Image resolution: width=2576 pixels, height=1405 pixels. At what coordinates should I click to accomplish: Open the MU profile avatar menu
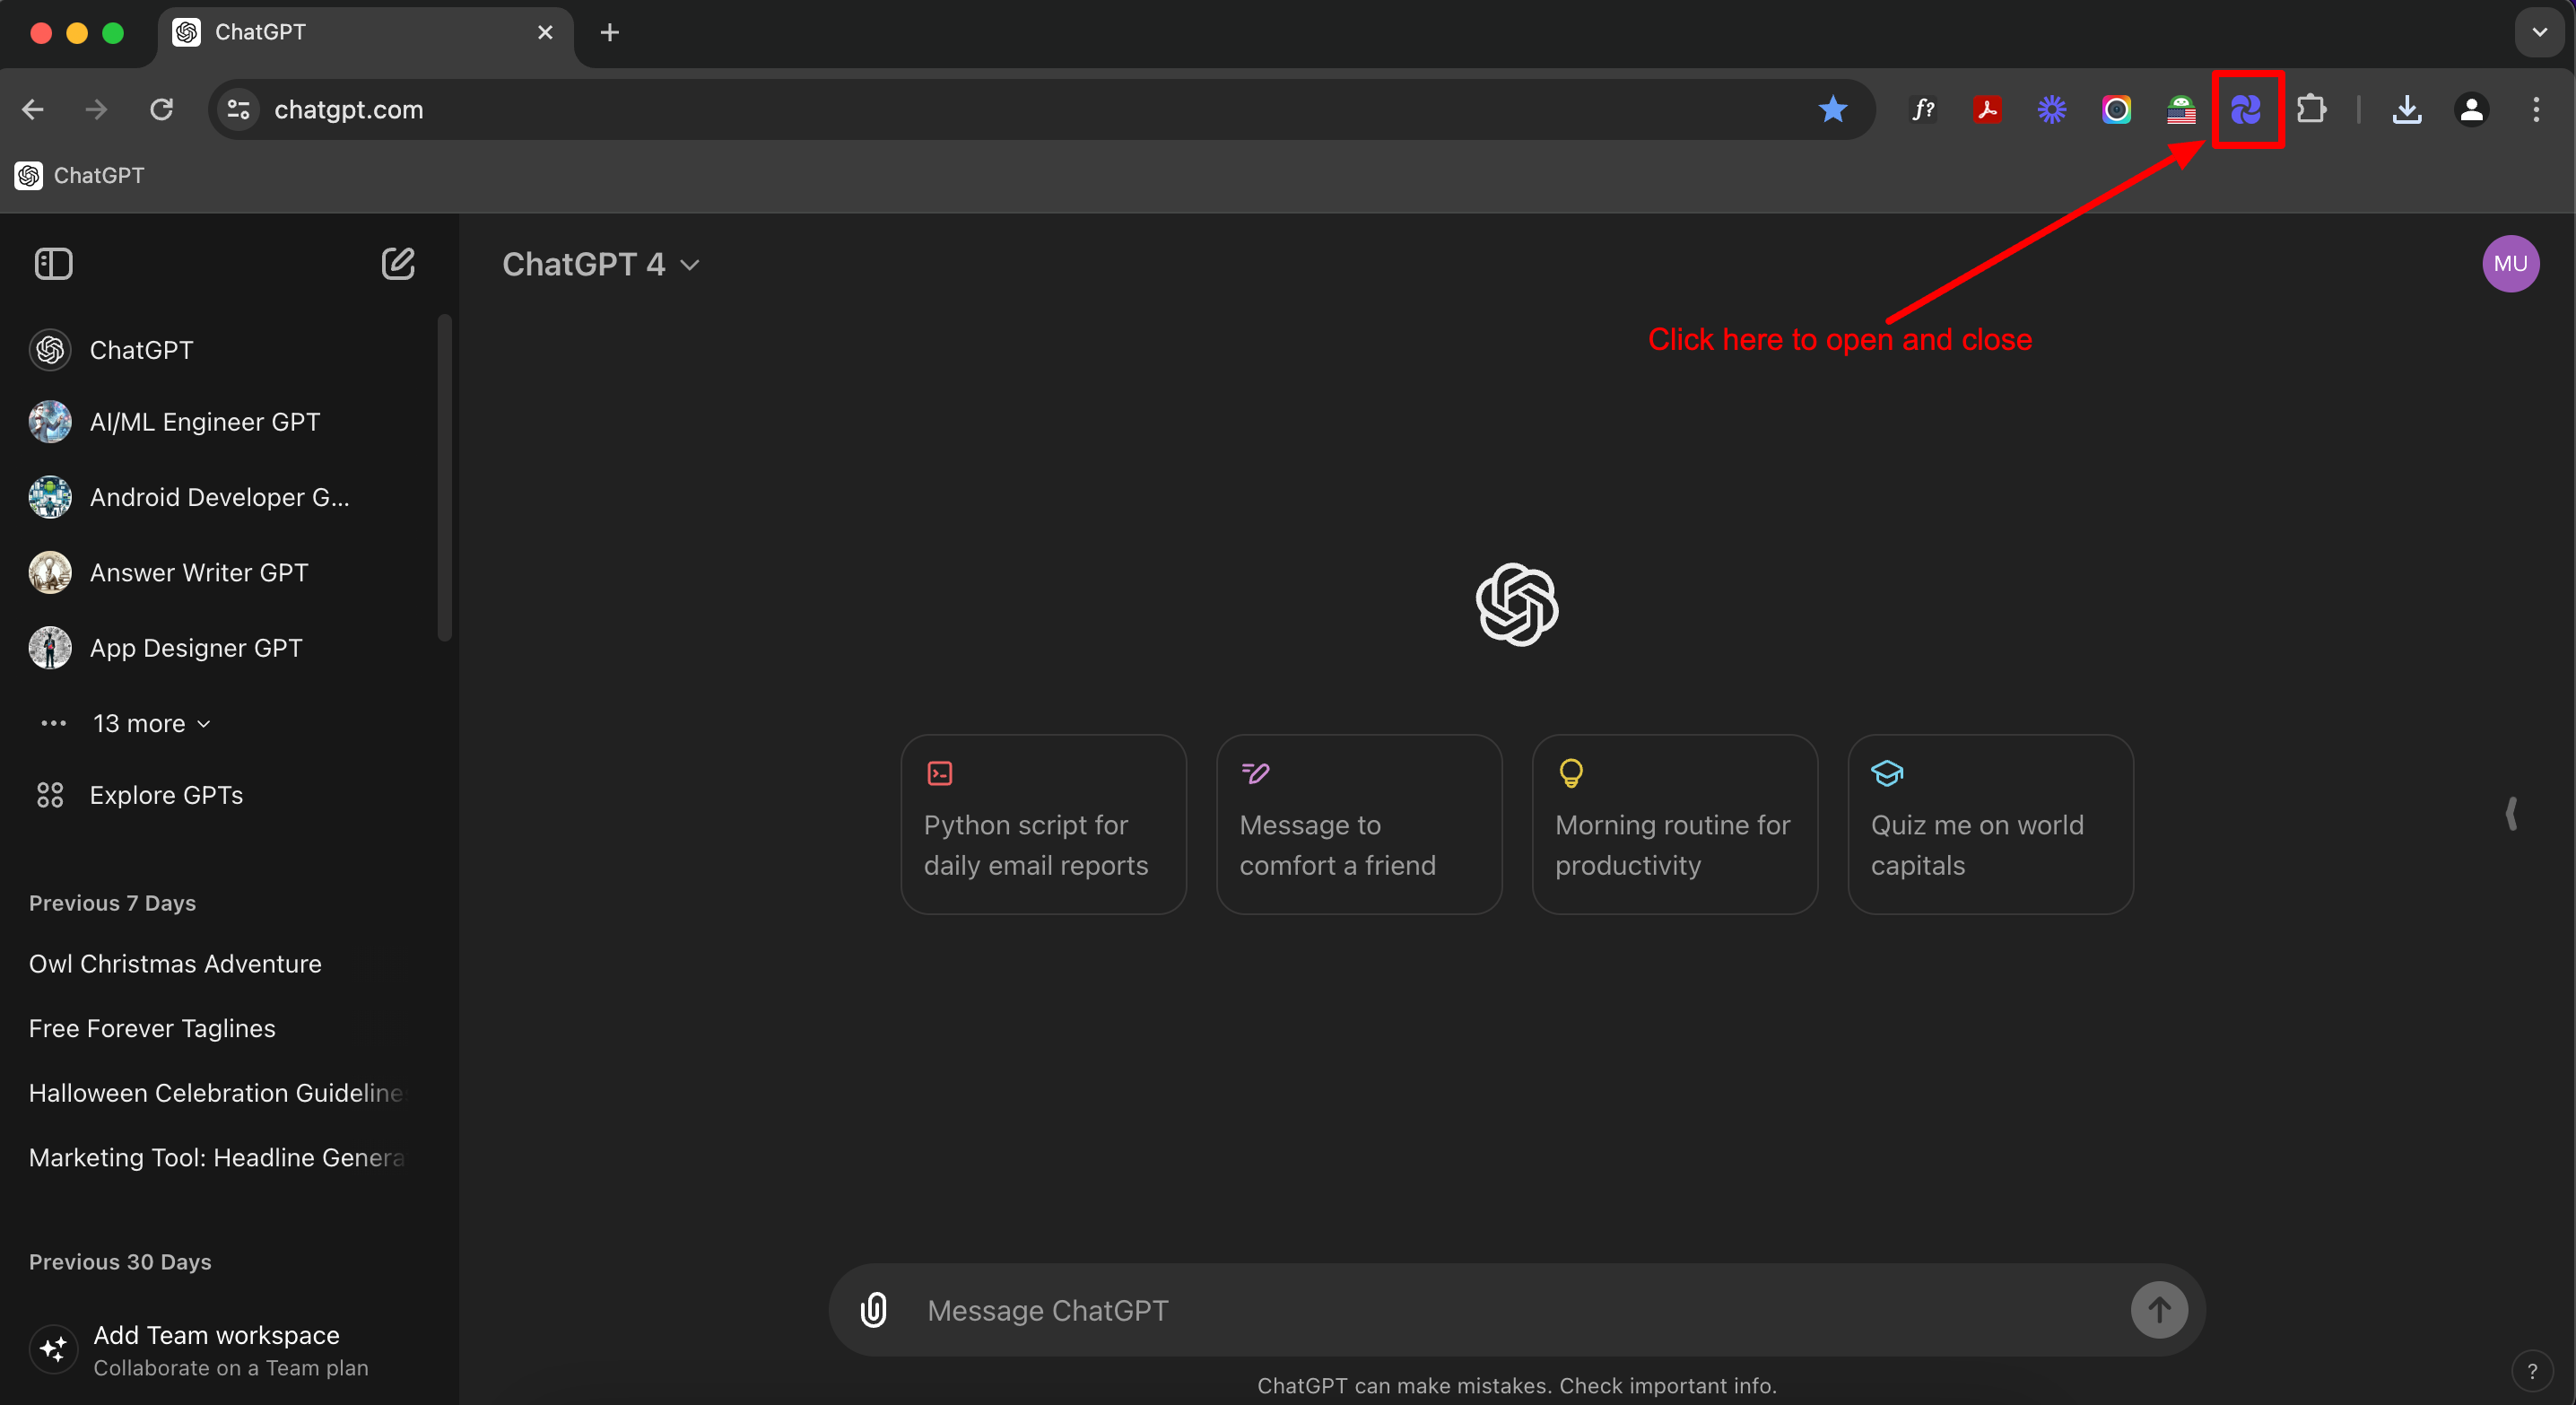point(2509,264)
